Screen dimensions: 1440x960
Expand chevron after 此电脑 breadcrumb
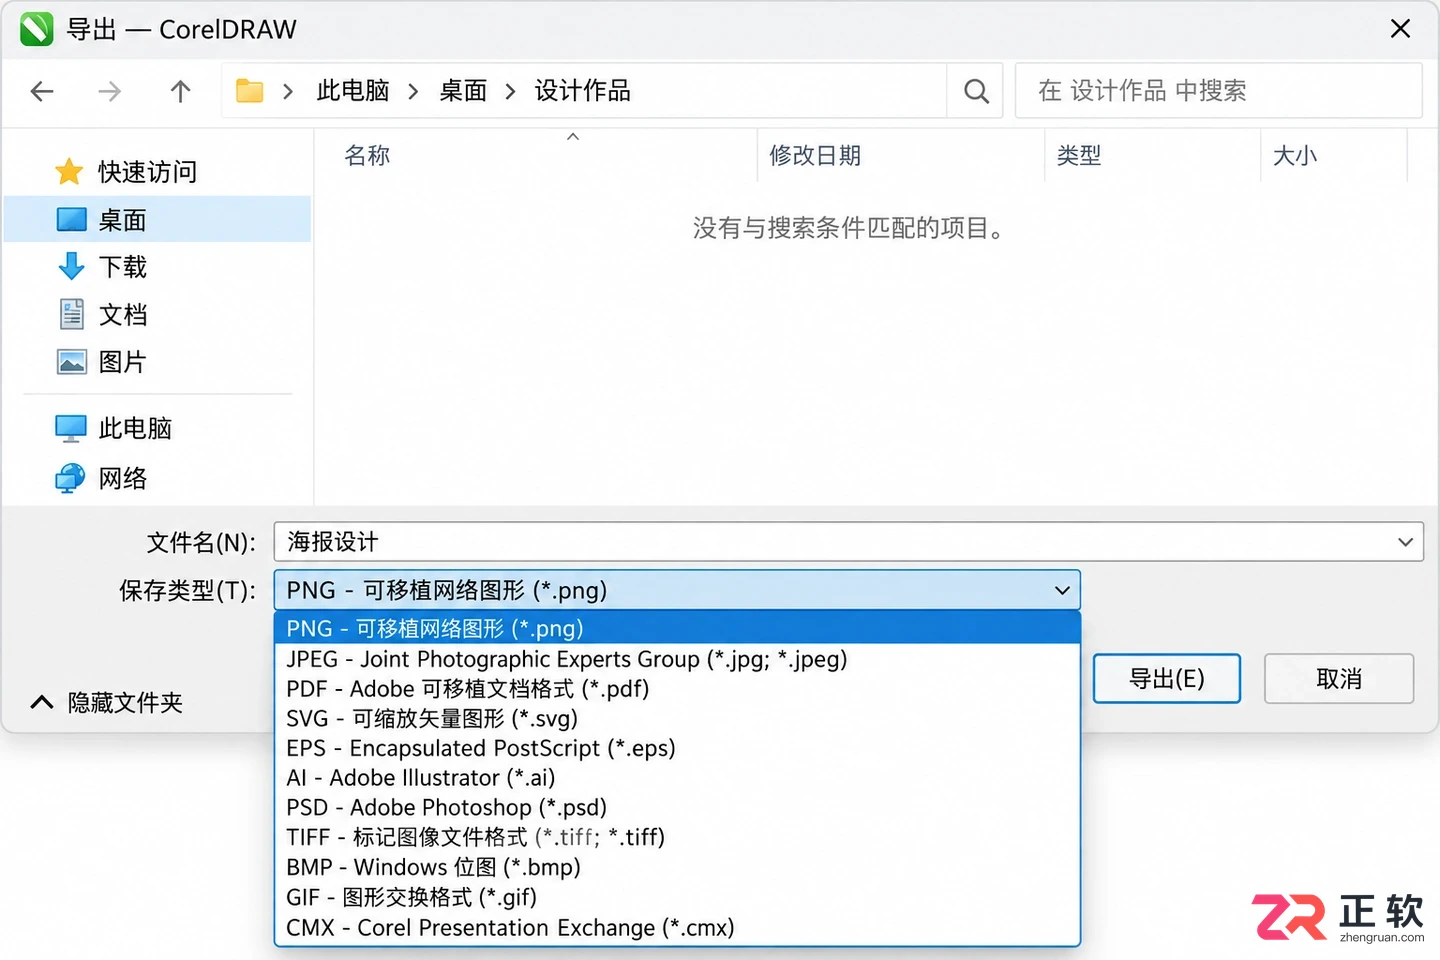point(413,92)
